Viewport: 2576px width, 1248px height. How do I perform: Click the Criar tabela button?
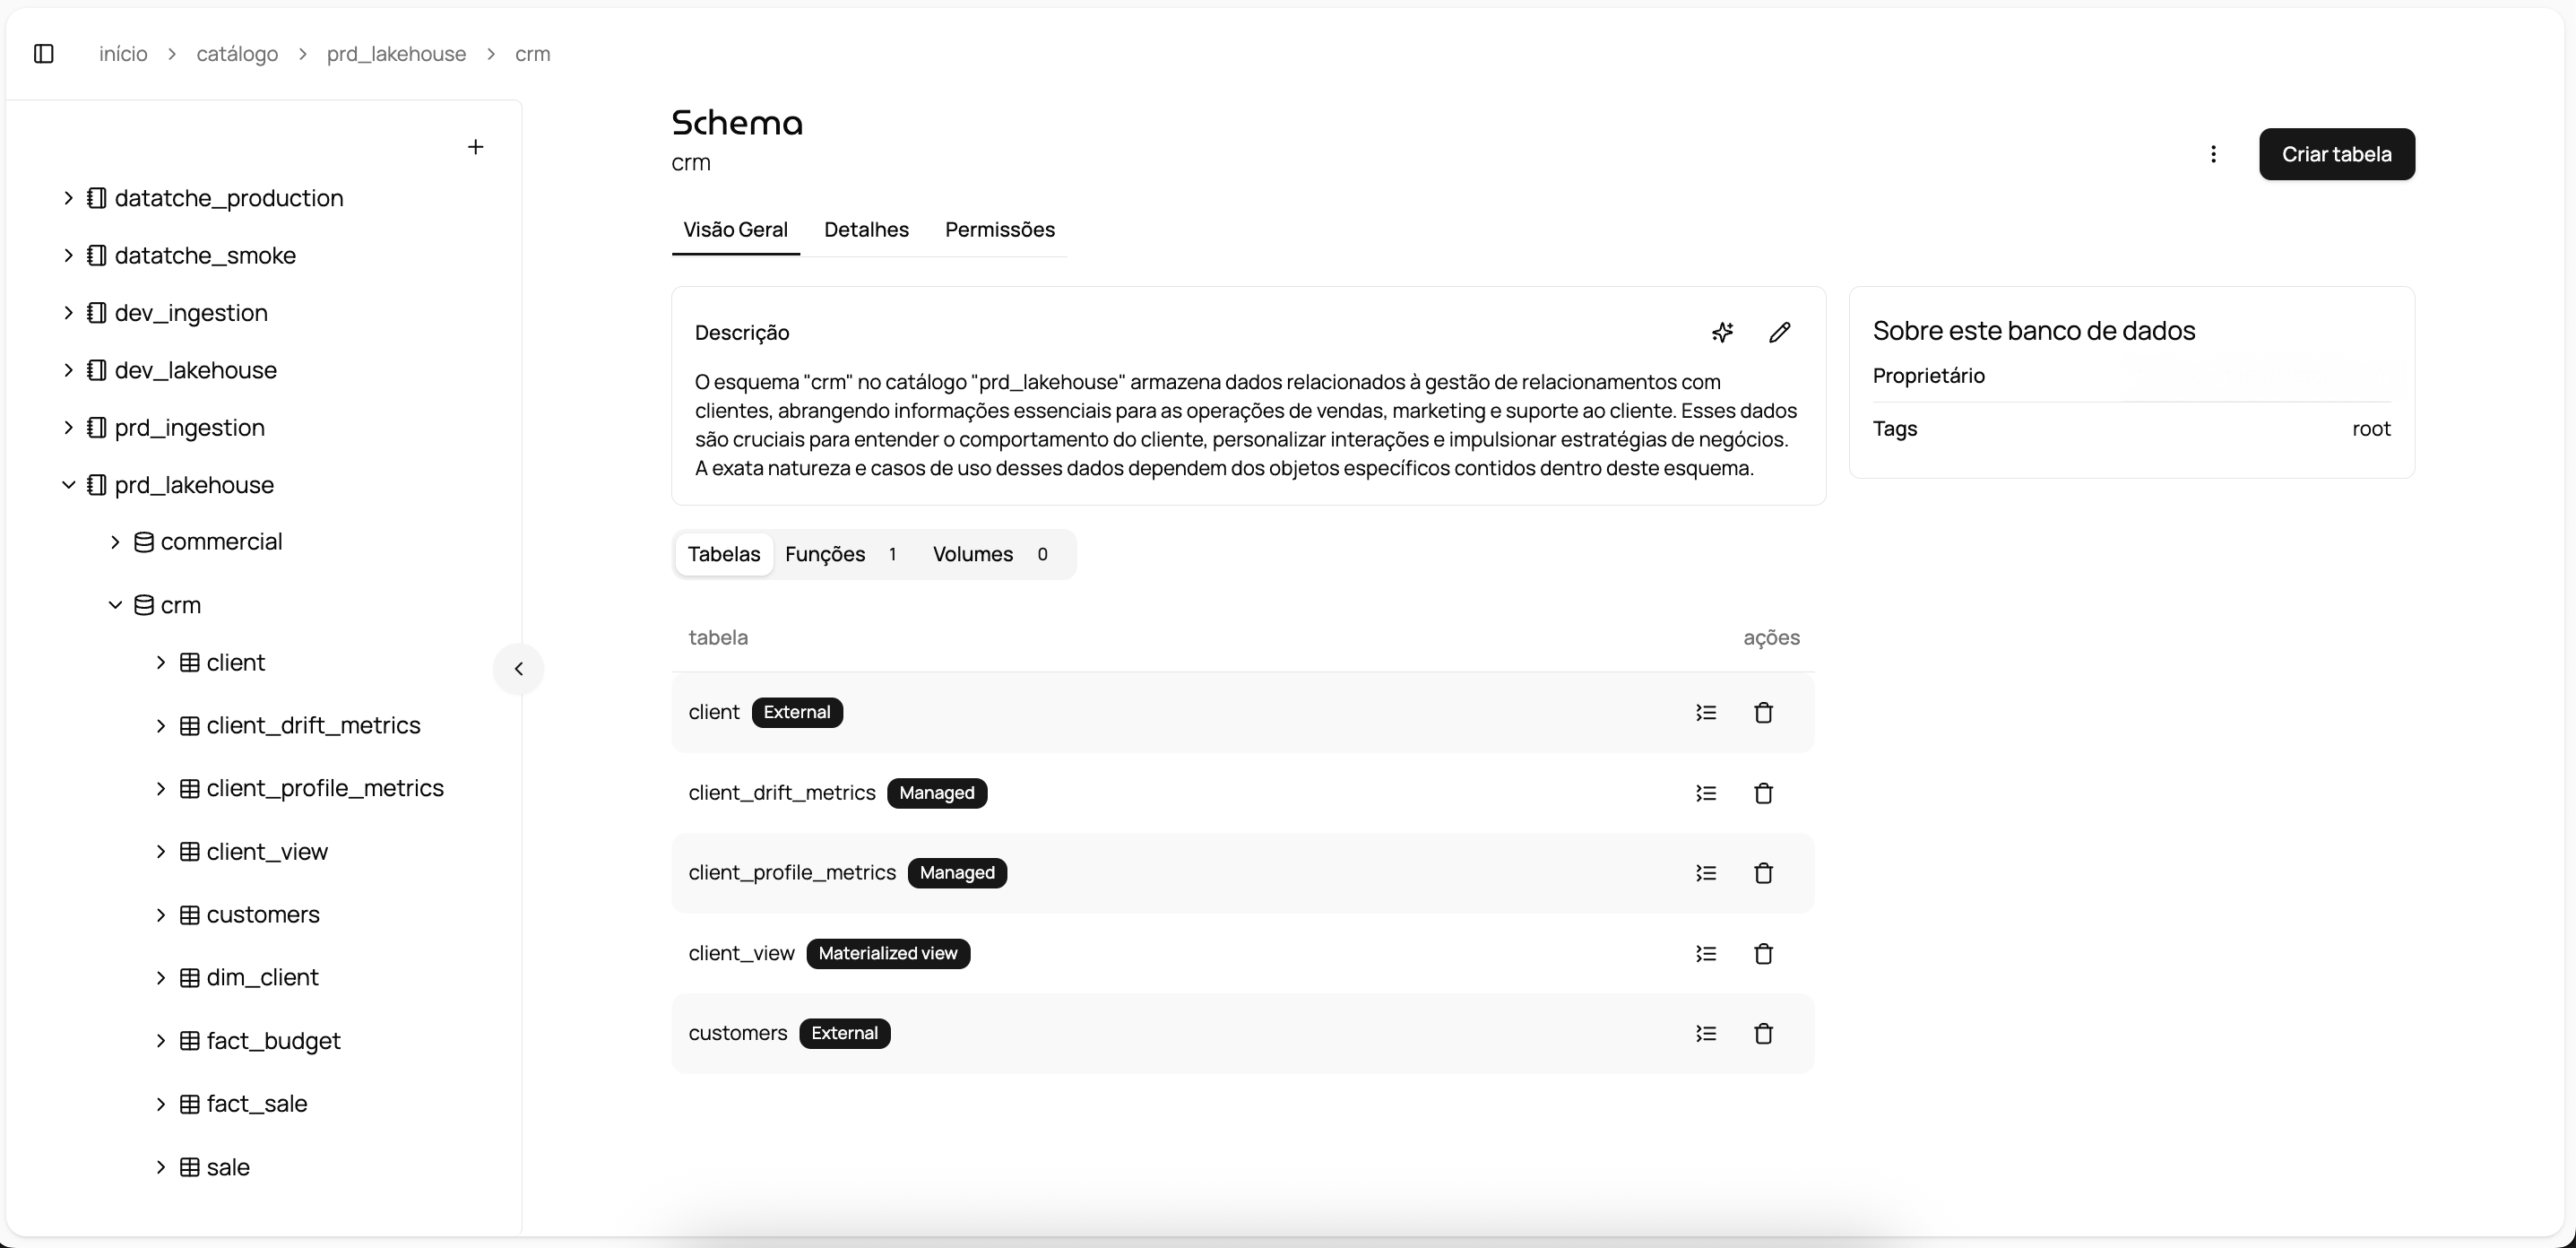[x=2336, y=154]
